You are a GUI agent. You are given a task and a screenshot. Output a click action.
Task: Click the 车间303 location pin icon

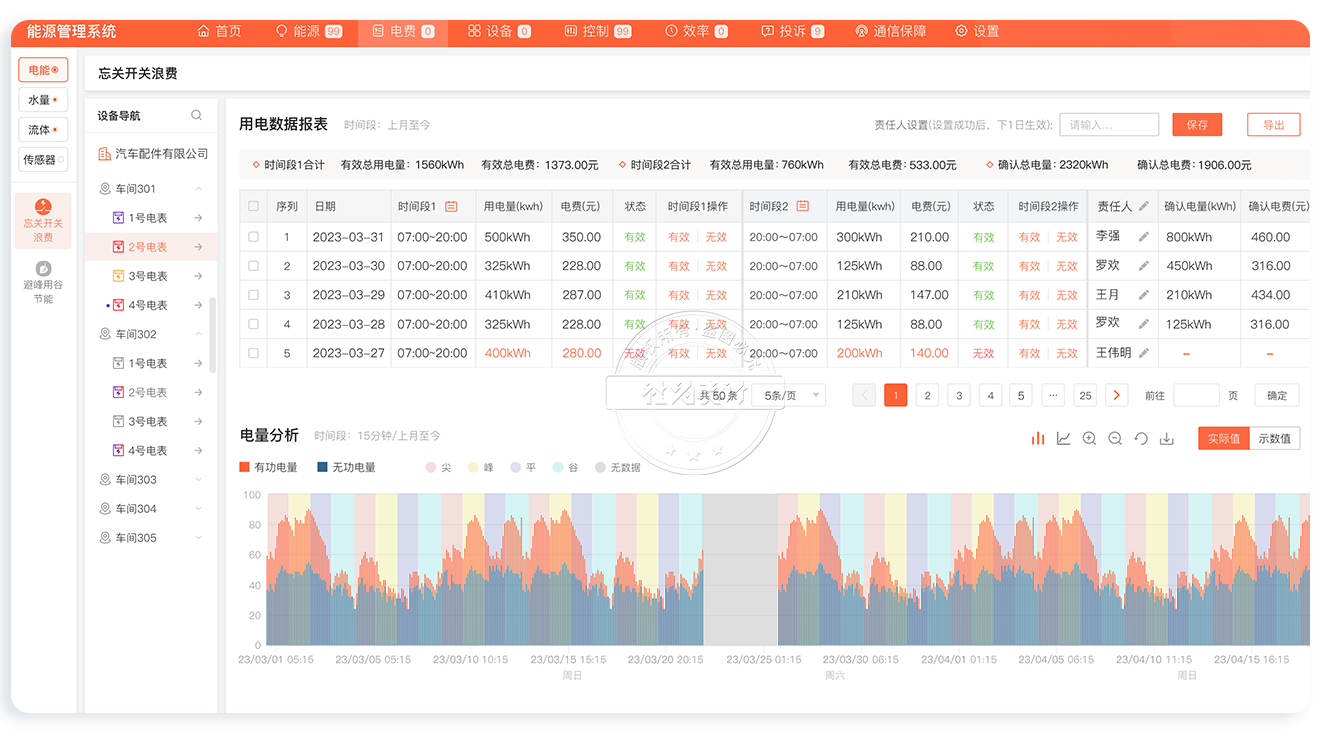coord(105,480)
